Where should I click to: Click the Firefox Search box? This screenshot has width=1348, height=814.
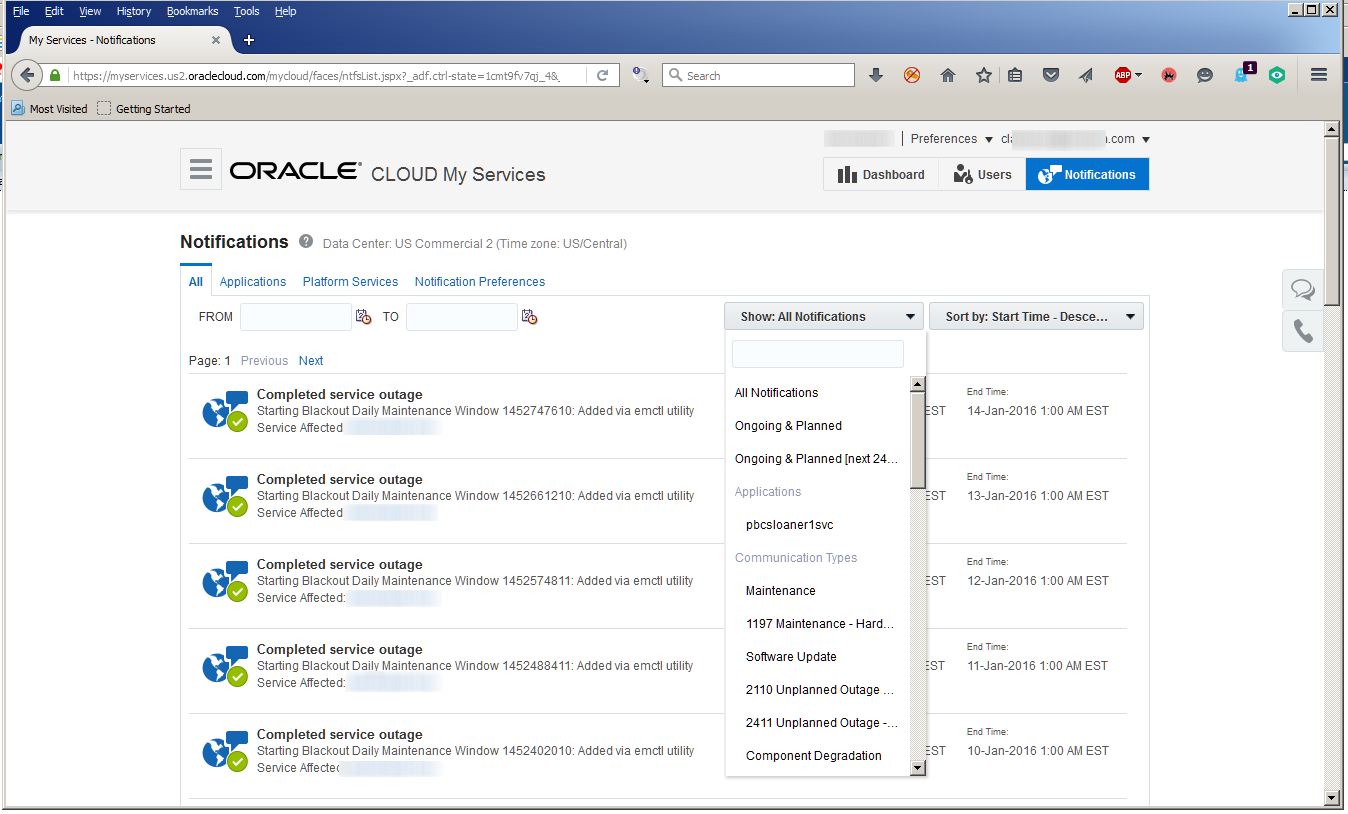(759, 75)
